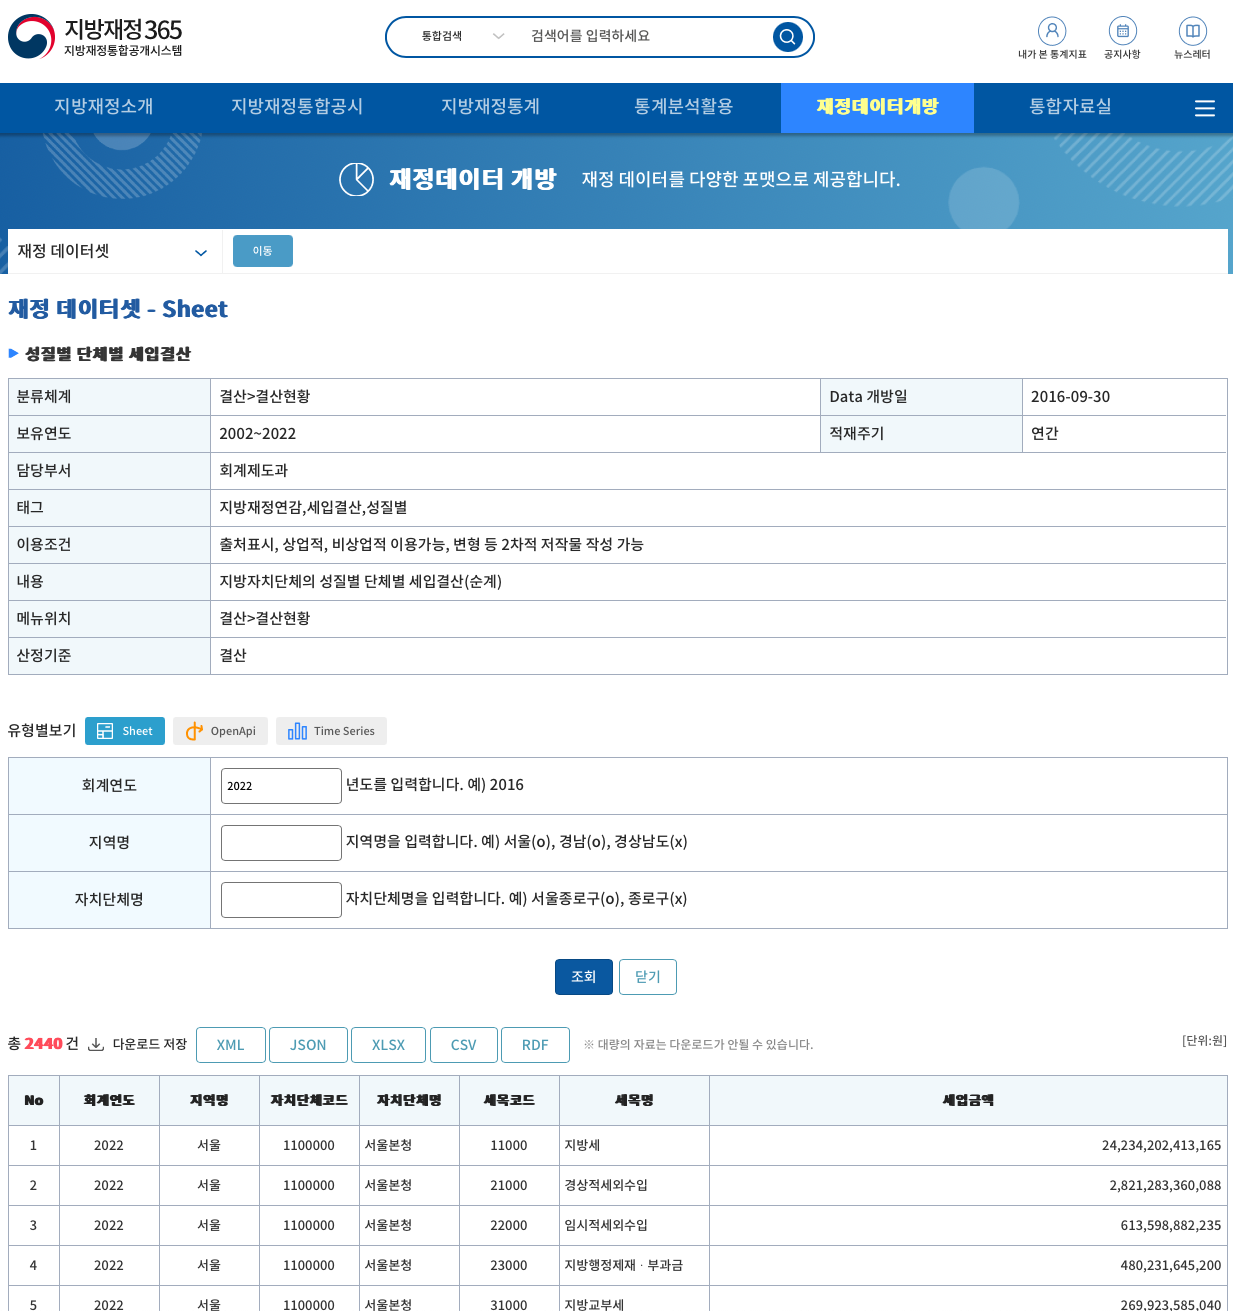This screenshot has height=1311, width=1233.
Task: Download data as CSV
Action: click(463, 1045)
